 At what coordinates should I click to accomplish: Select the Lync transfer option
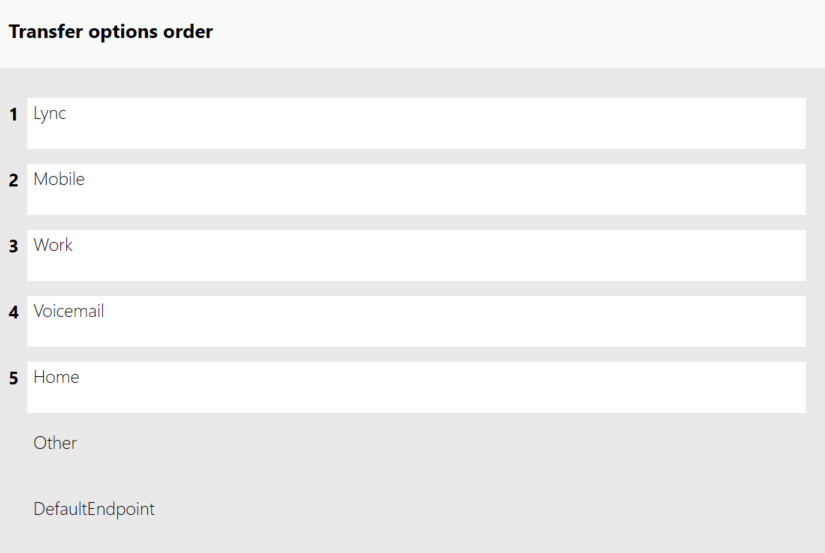(x=416, y=123)
